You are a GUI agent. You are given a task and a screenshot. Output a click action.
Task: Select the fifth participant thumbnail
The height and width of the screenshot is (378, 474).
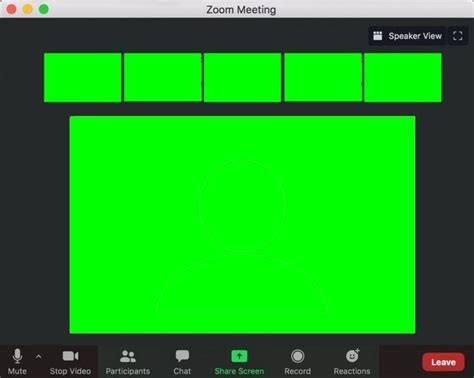pyautogui.click(x=403, y=77)
